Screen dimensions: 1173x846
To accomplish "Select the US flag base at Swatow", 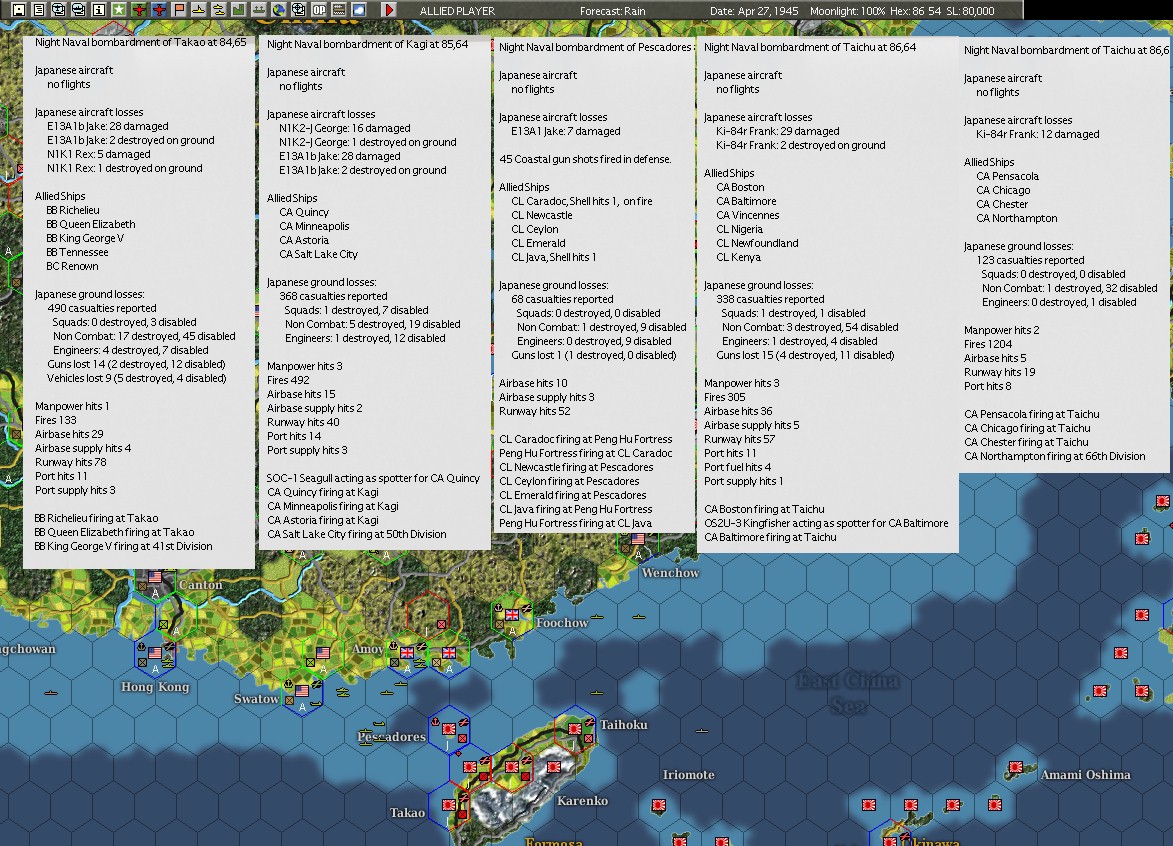I will pos(302,690).
